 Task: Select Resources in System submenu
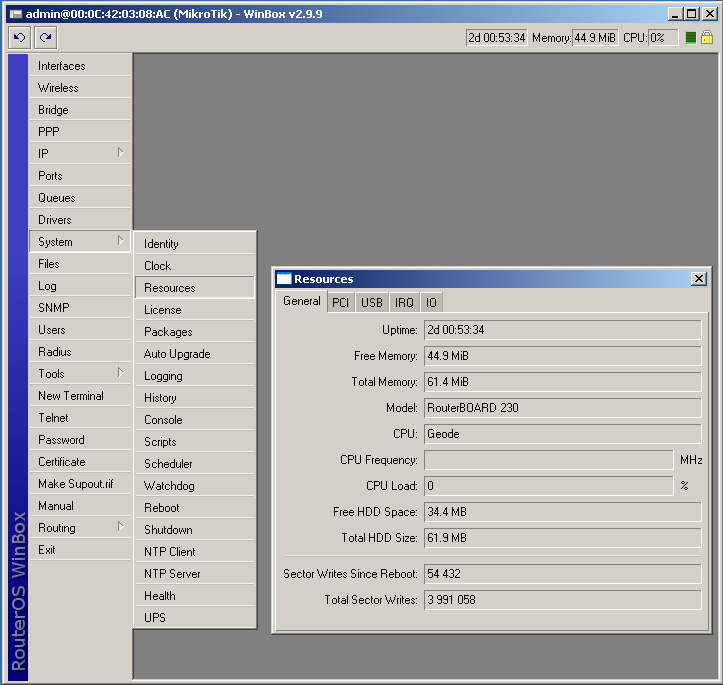(x=195, y=288)
